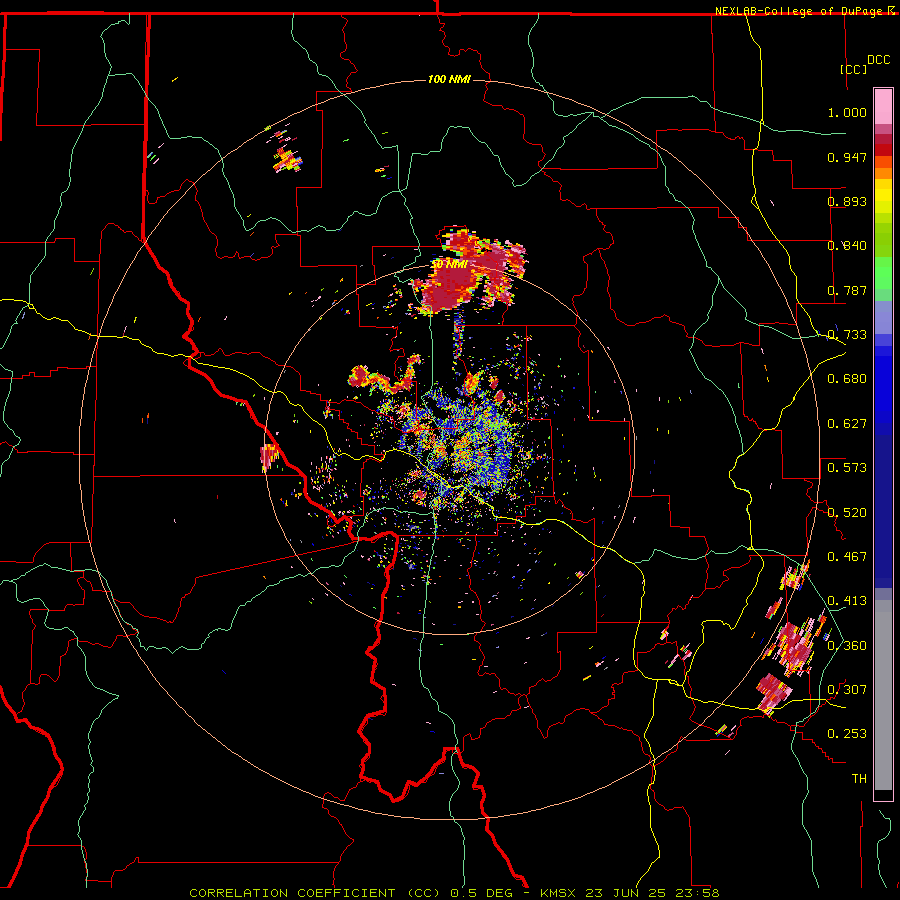This screenshot has height=900, width=900.
Task: Select the 0.520 scale value
Action: point(847,513)
